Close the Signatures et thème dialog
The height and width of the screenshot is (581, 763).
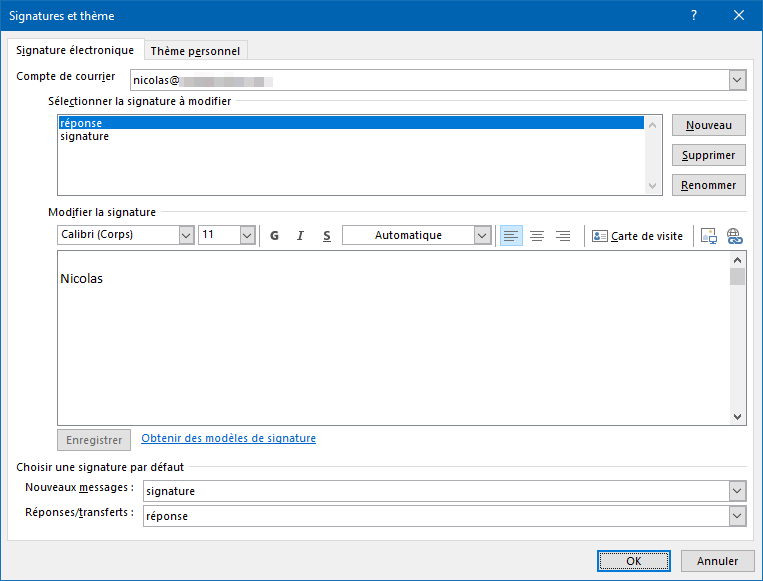tap(739, 16)
